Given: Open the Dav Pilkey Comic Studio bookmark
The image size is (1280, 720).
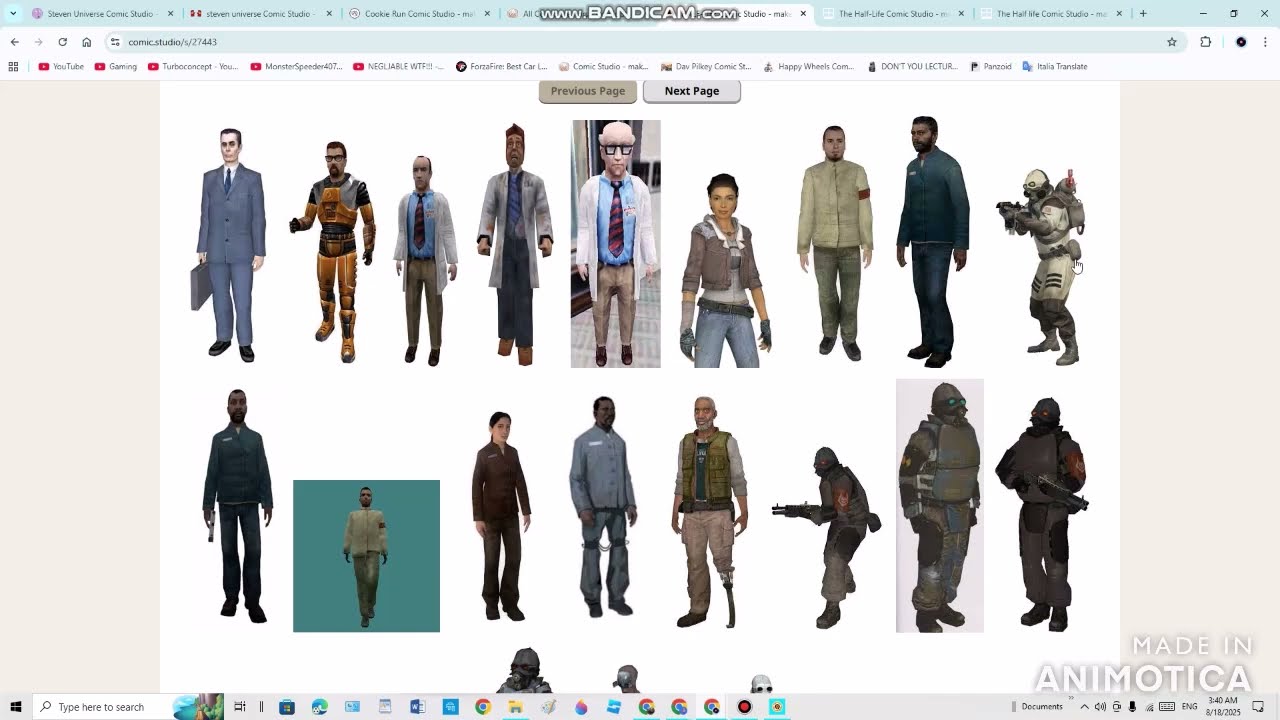Looking at the screenshot, I should (x=707, y=66).
